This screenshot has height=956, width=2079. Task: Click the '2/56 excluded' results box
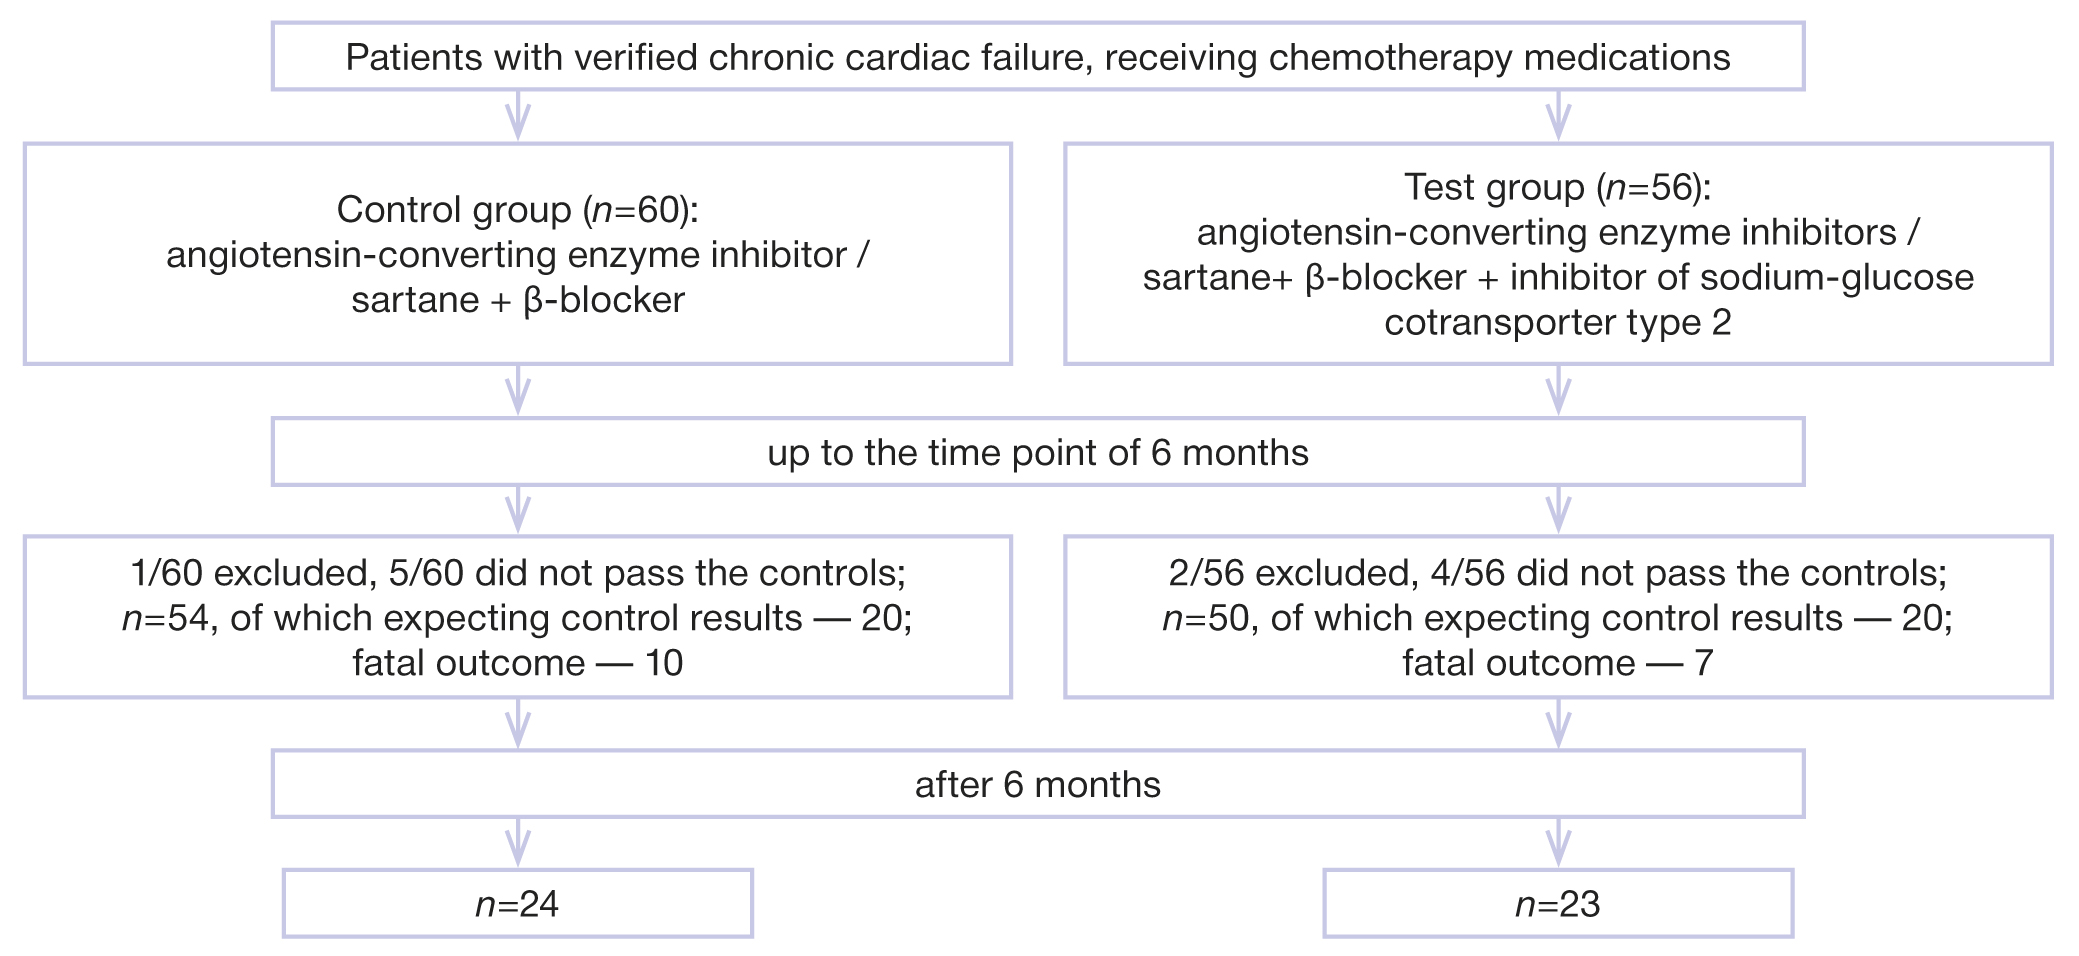[1558, 617]
